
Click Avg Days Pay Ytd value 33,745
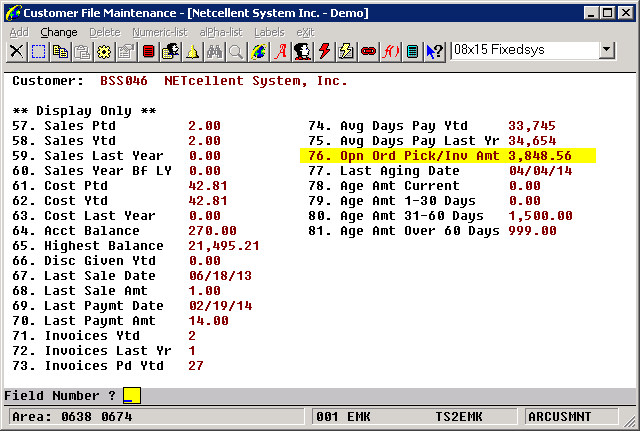(532, 126)
